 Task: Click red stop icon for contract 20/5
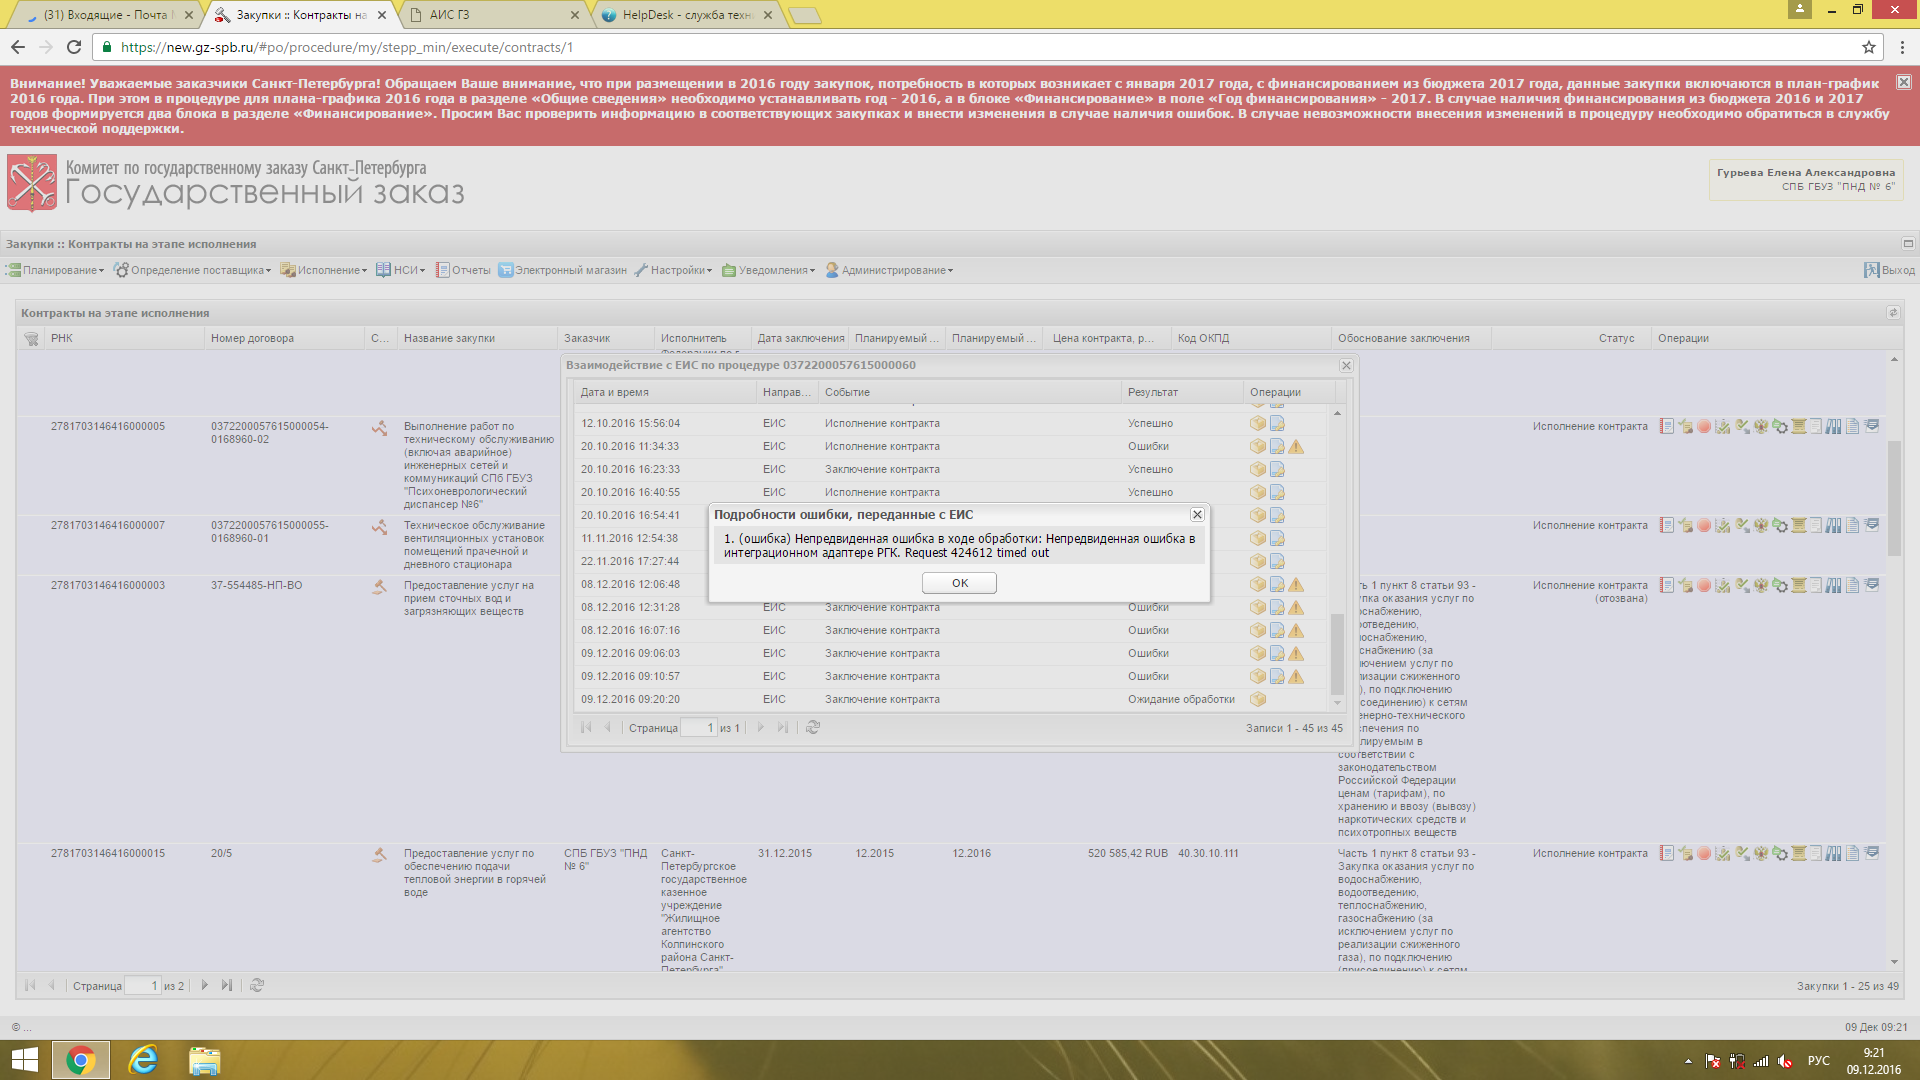click(x=1704, y=854)
